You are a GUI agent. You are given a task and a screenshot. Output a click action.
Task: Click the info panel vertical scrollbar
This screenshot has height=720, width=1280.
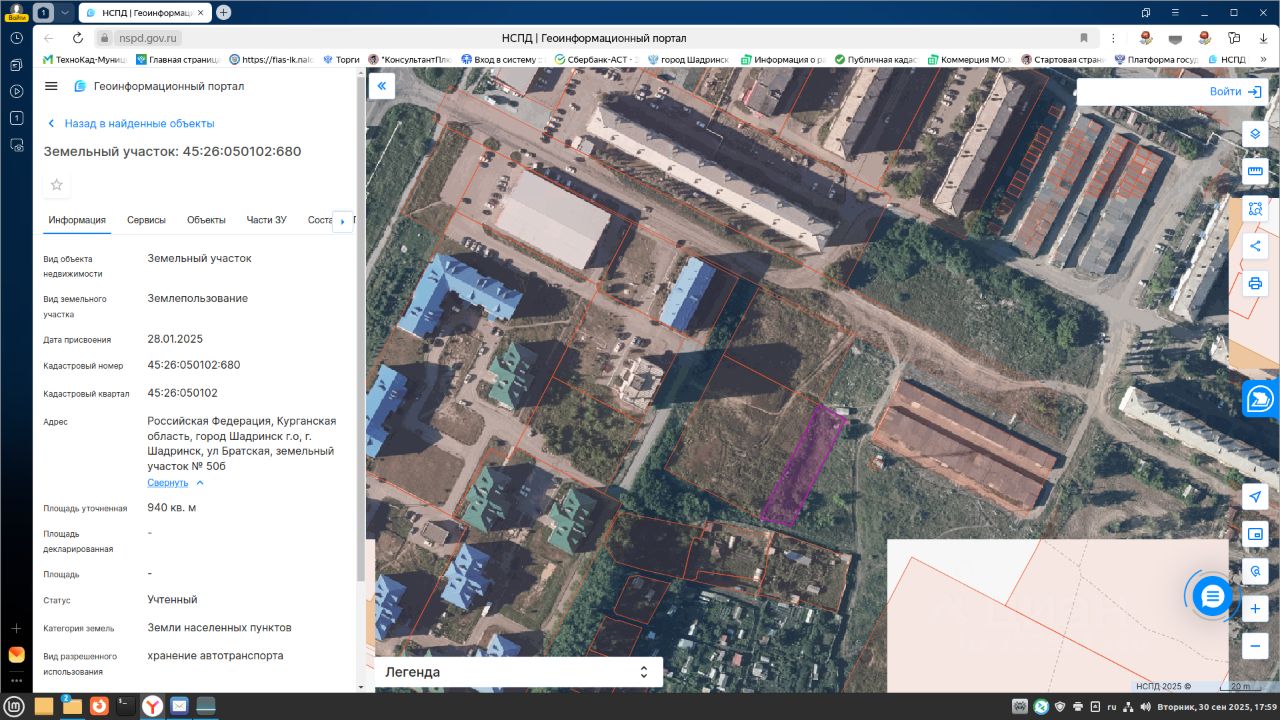(360, 330)
